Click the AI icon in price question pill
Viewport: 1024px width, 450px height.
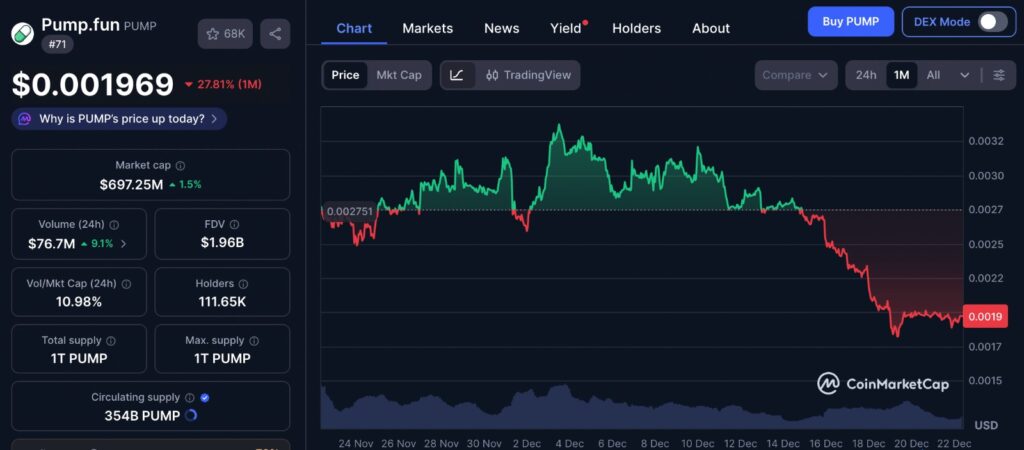25,119
